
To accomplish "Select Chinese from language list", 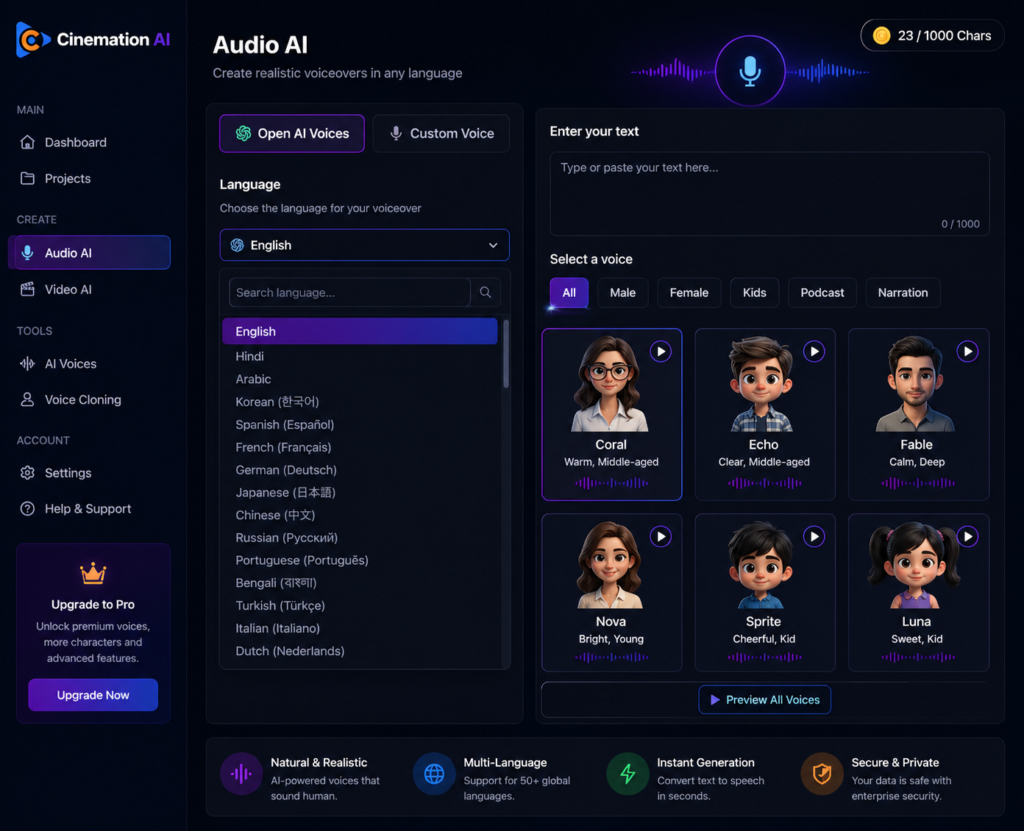I will click(360, 515).
